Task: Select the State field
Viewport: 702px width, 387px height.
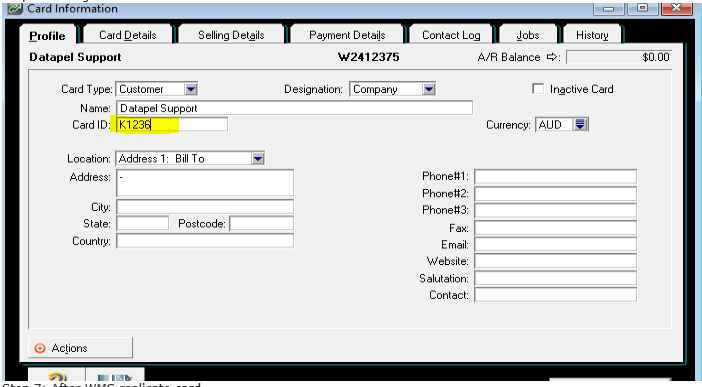Action: click(x=143, y=224)
